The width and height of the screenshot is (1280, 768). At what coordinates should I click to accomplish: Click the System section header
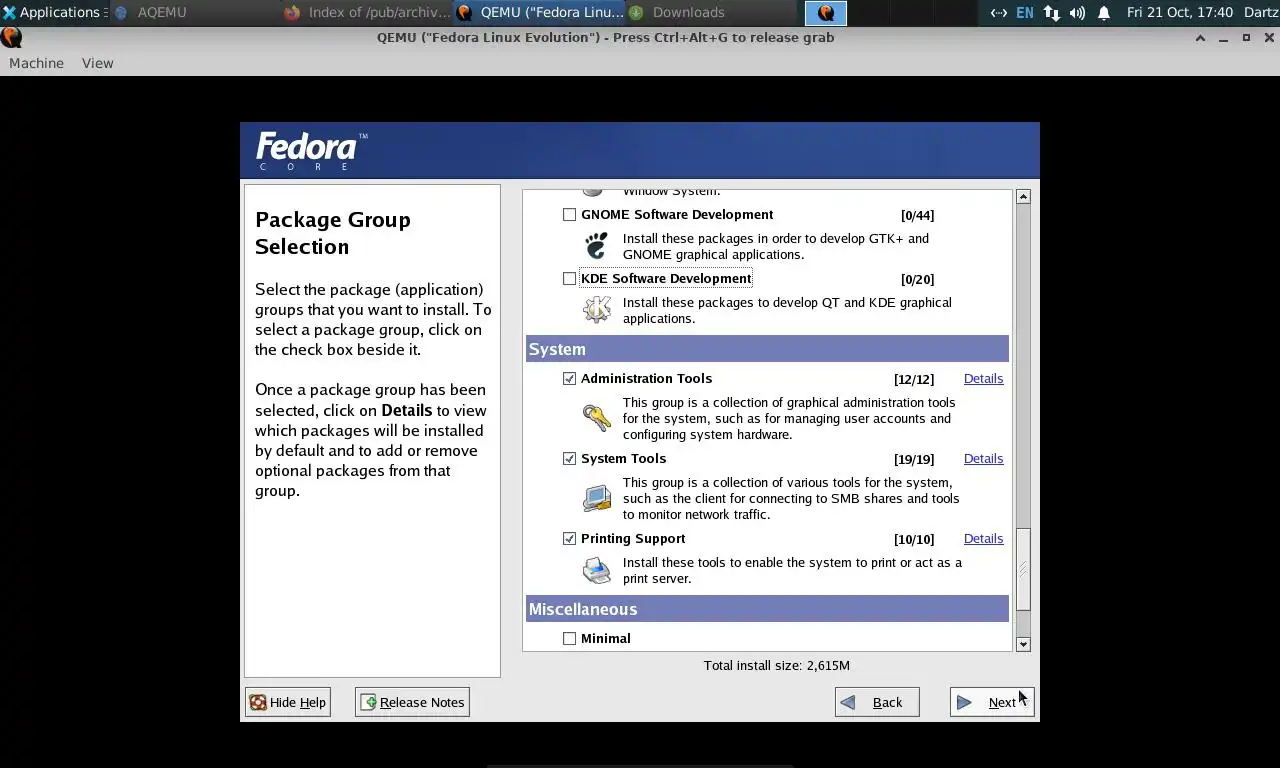point(767,349)
